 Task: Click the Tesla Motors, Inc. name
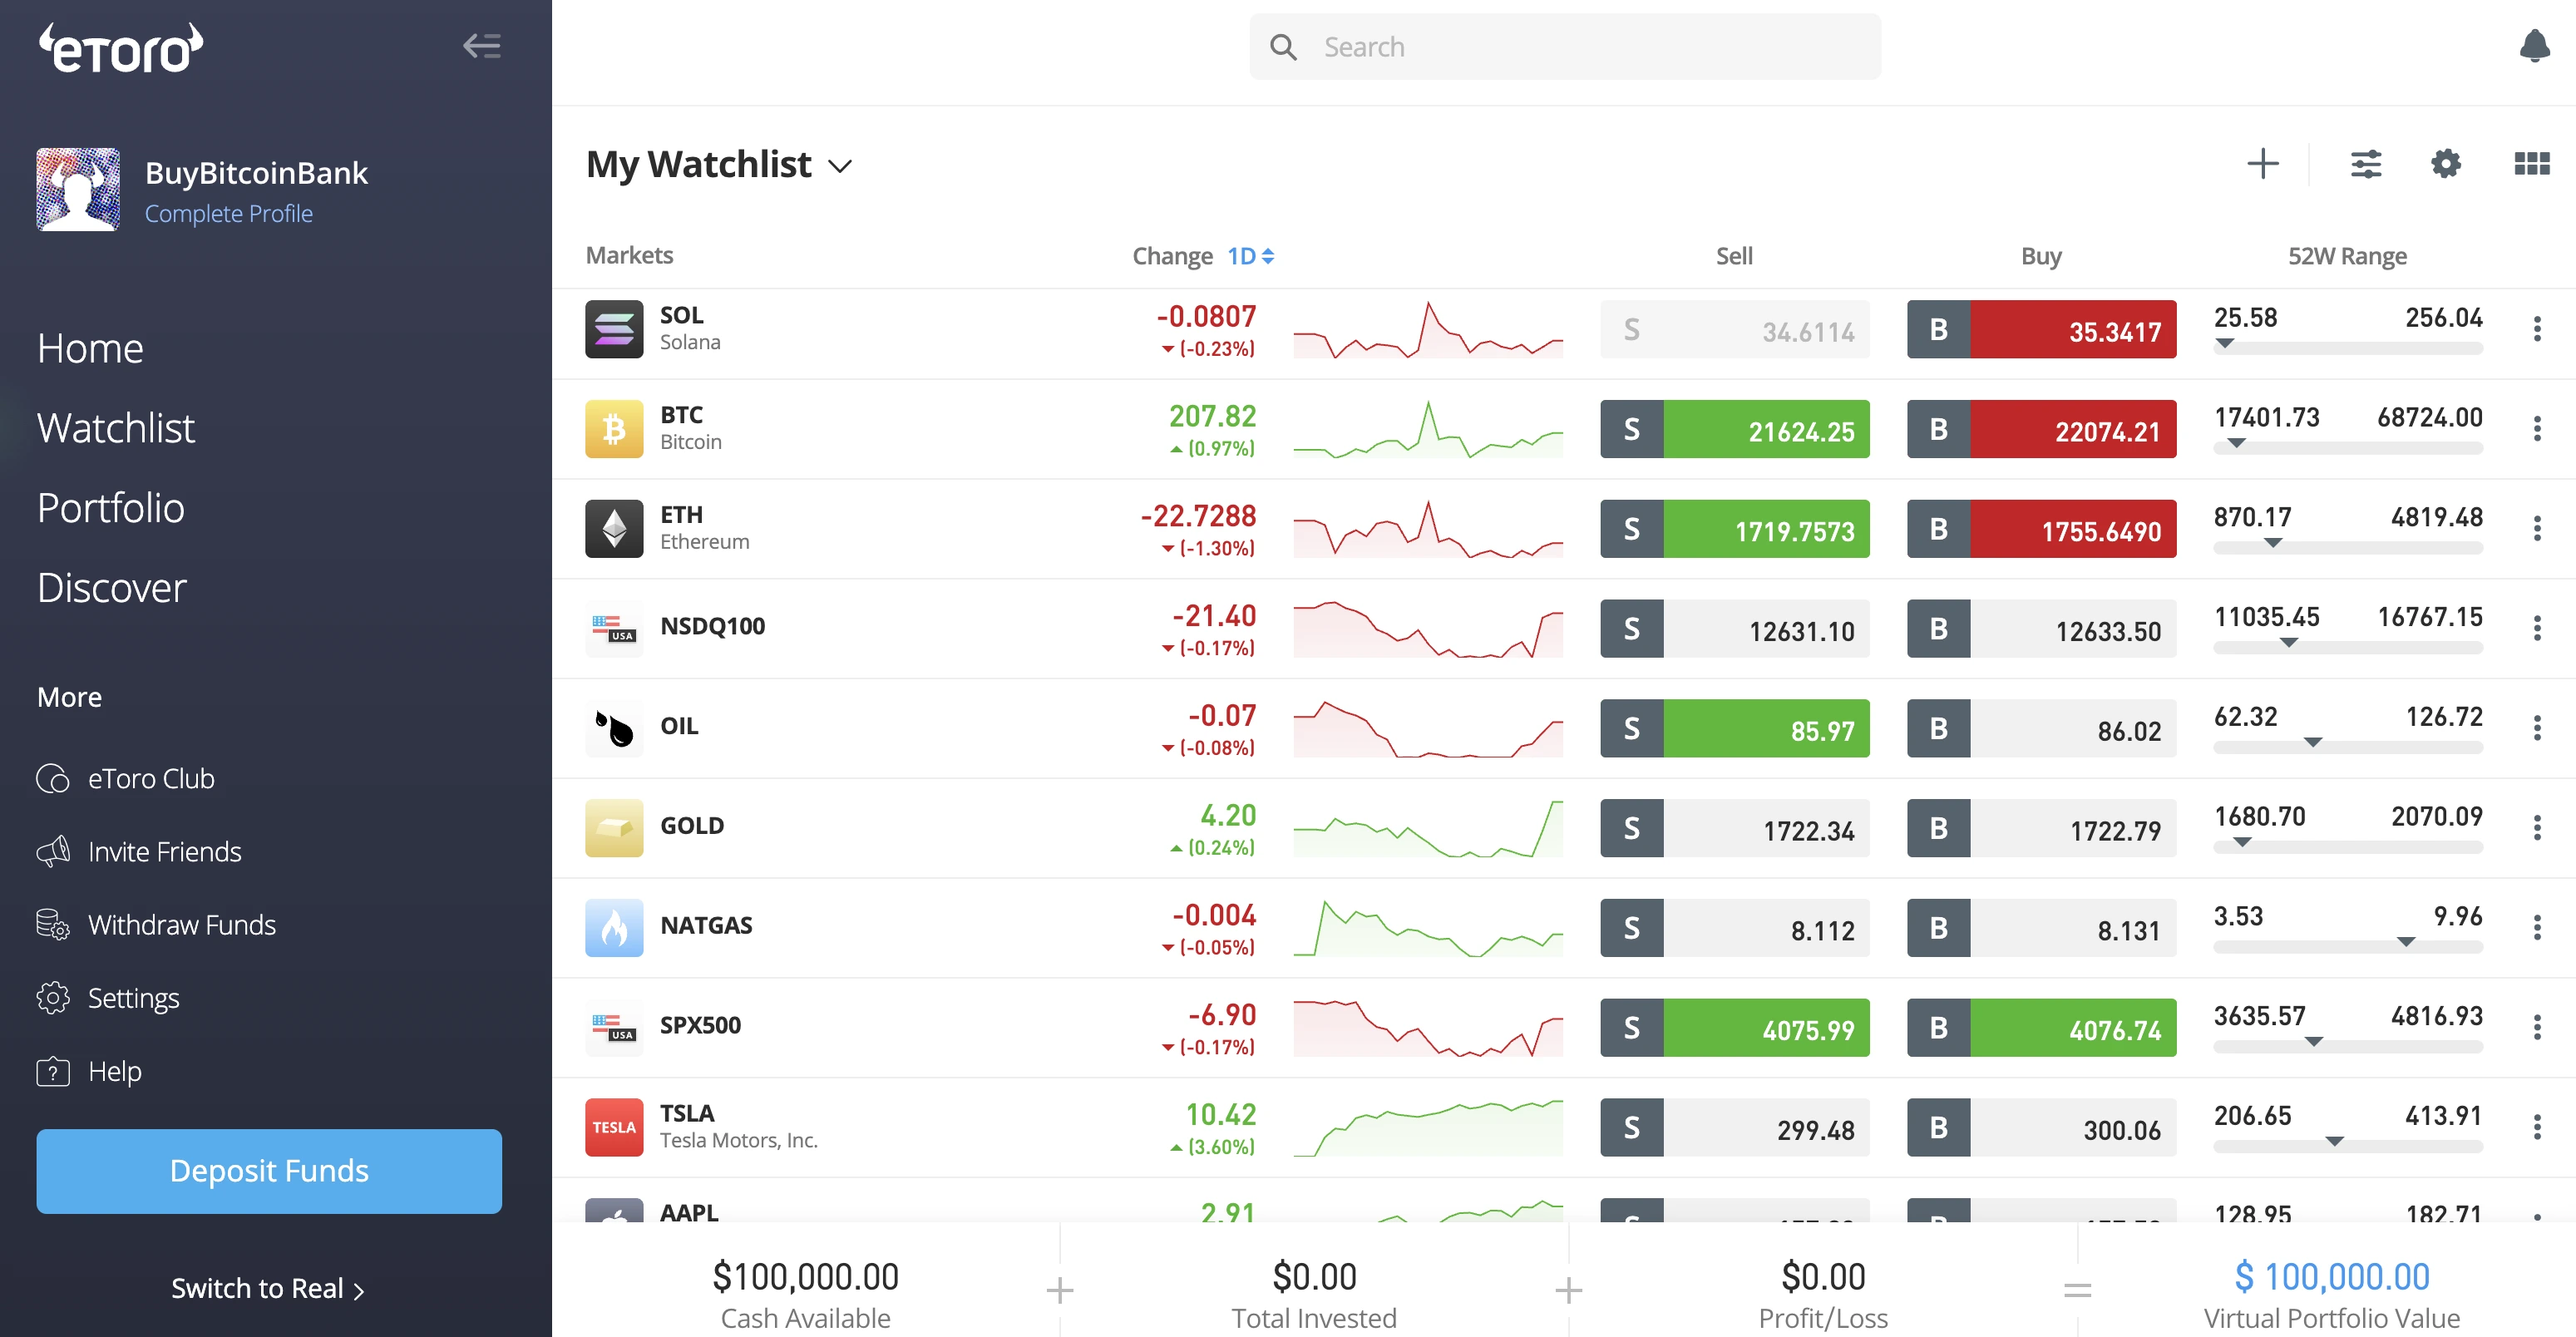coord(739,1140)
